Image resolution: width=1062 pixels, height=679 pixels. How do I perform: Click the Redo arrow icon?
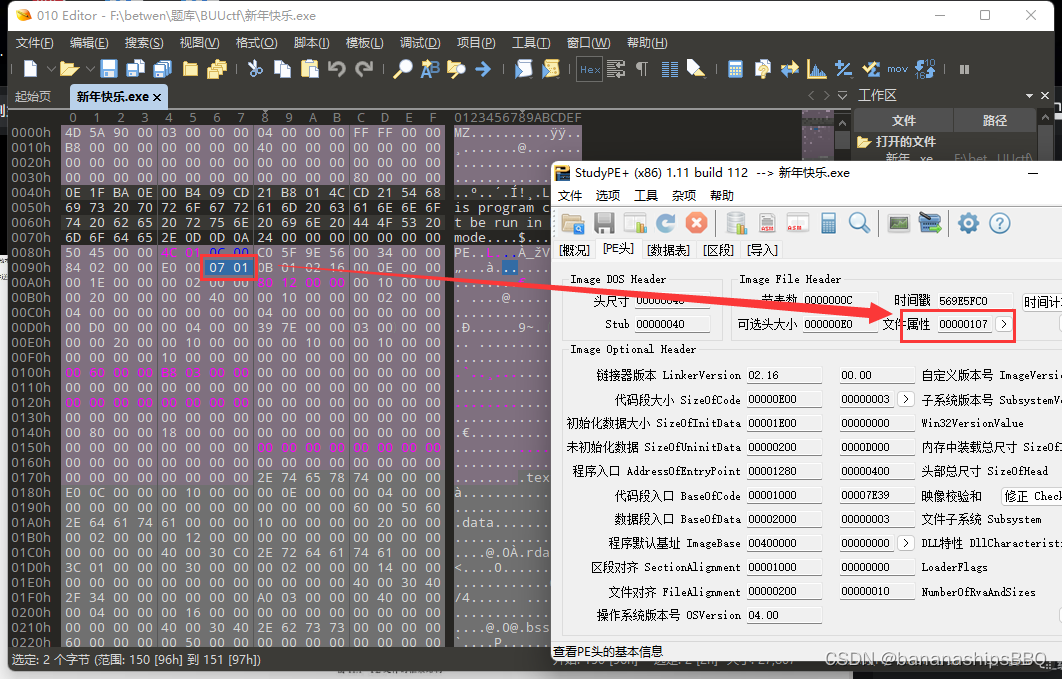click(364, 68)
